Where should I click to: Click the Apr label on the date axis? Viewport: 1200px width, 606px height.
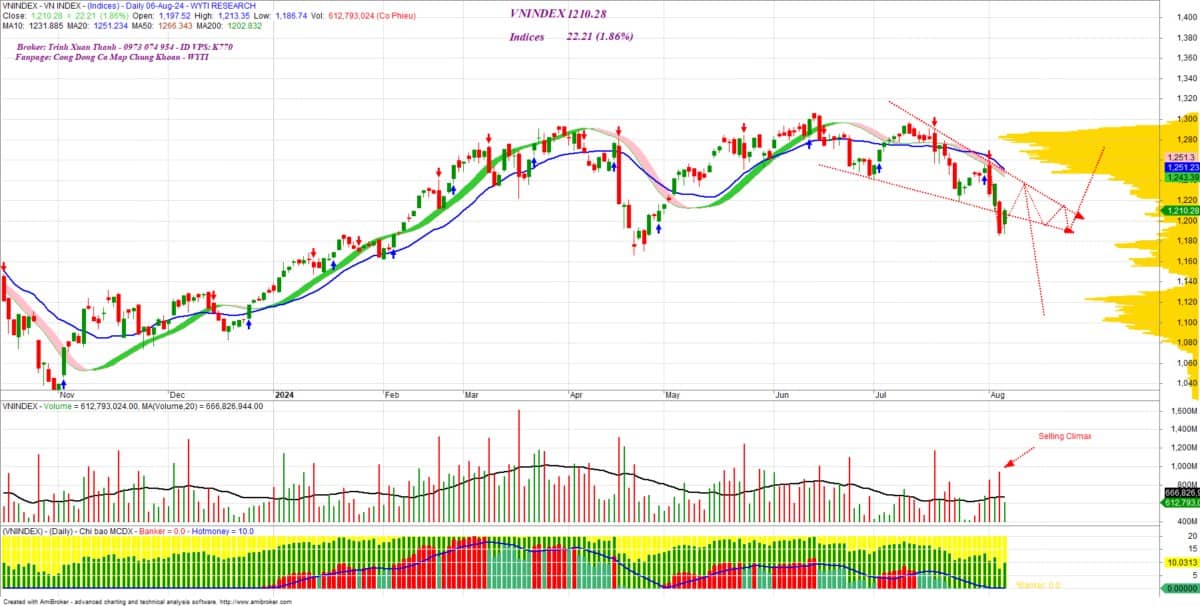click(576, 395)
